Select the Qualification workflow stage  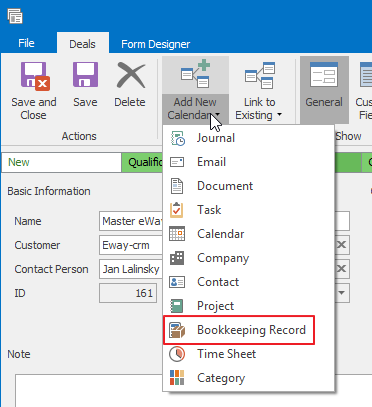click(x=143, y=162)
